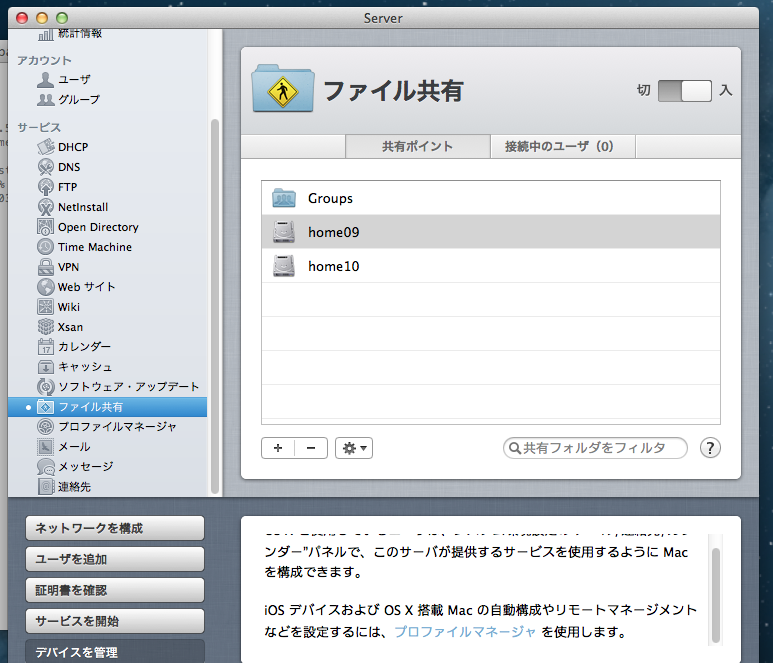The image size is (773, 663).
Task: Open the プロファイルマネージャ hyperlink in help text
Action: pyautogui.click(x=464, y=631)
